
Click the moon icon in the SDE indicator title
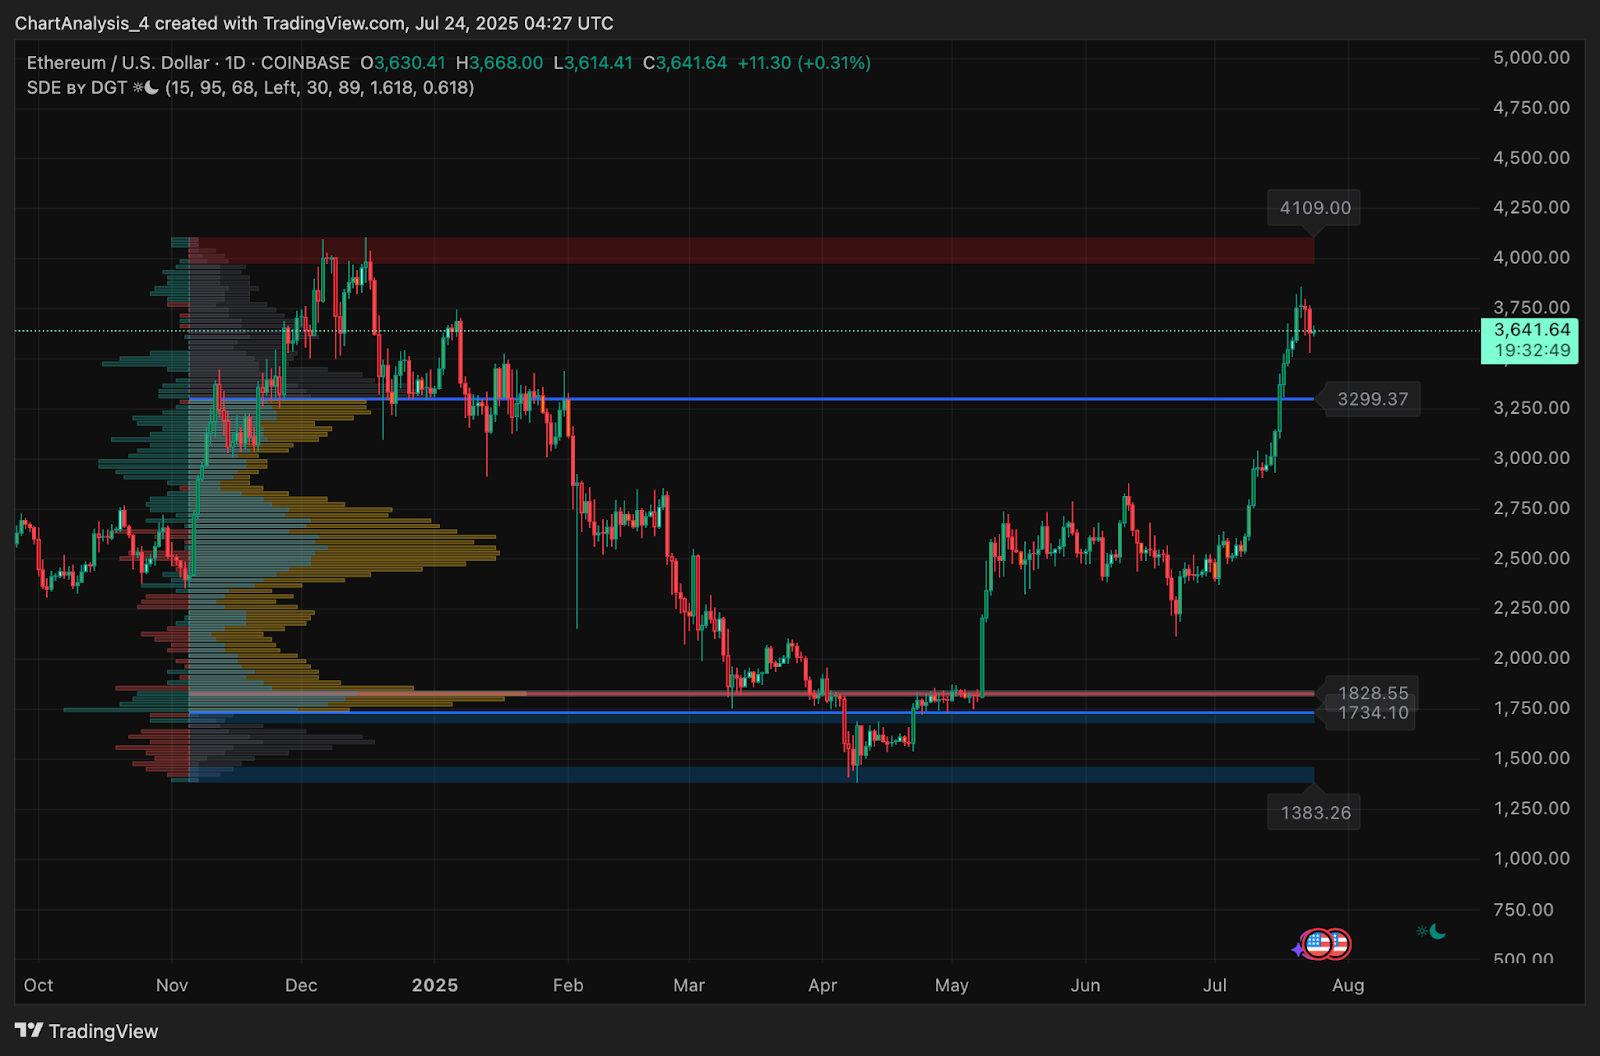click(151, 88)
